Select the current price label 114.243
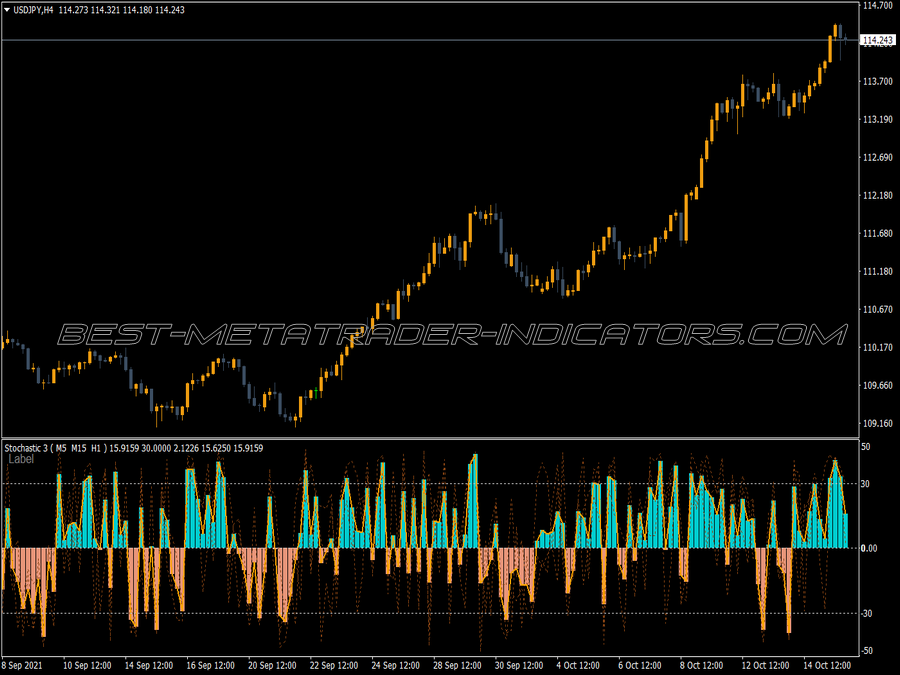Screen dimensions: 900x675 coord(878,40)
